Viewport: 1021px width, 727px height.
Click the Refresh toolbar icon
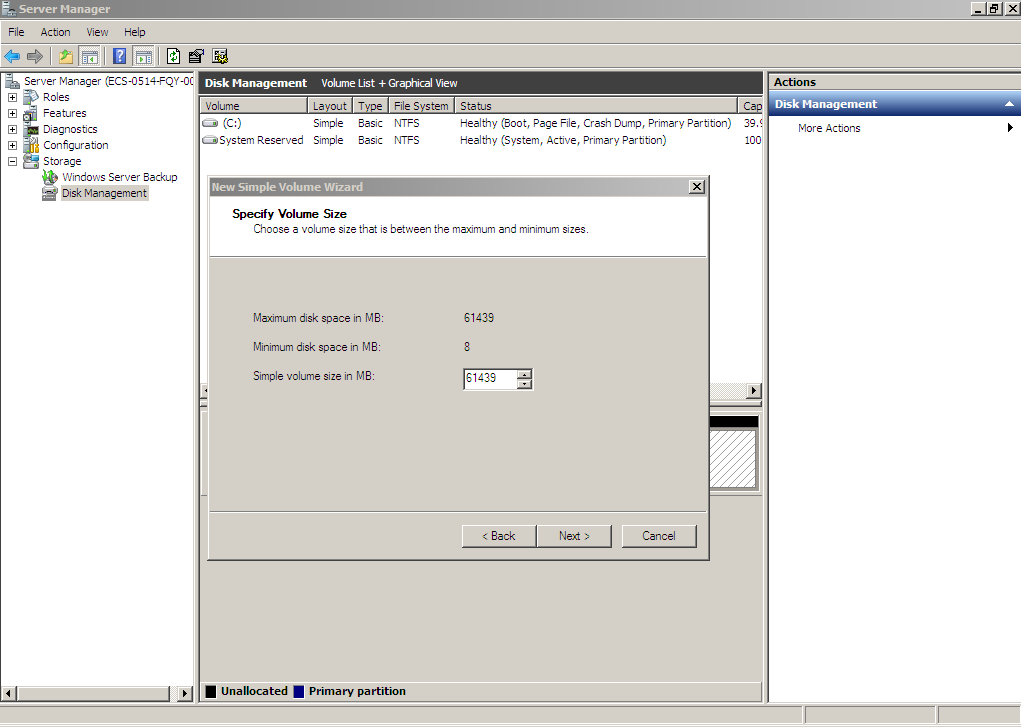(x=173, y=56)
